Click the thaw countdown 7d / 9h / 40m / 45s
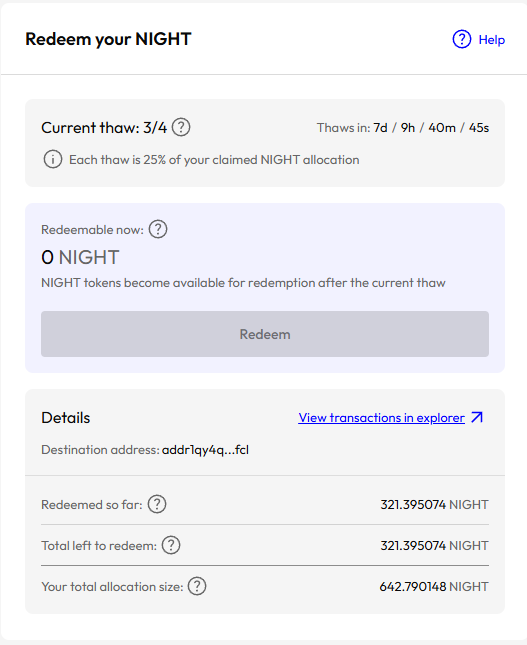 click(x=431, y=128)
